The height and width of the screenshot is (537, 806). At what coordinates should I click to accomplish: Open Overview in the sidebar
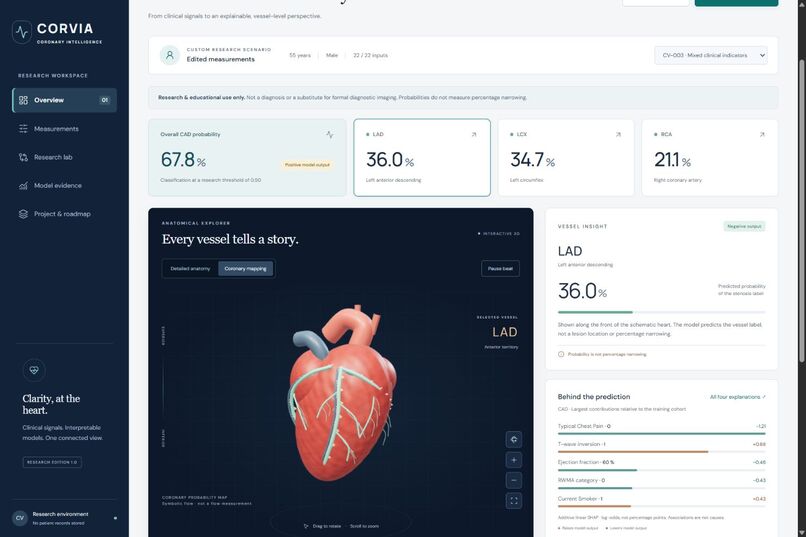64,100
